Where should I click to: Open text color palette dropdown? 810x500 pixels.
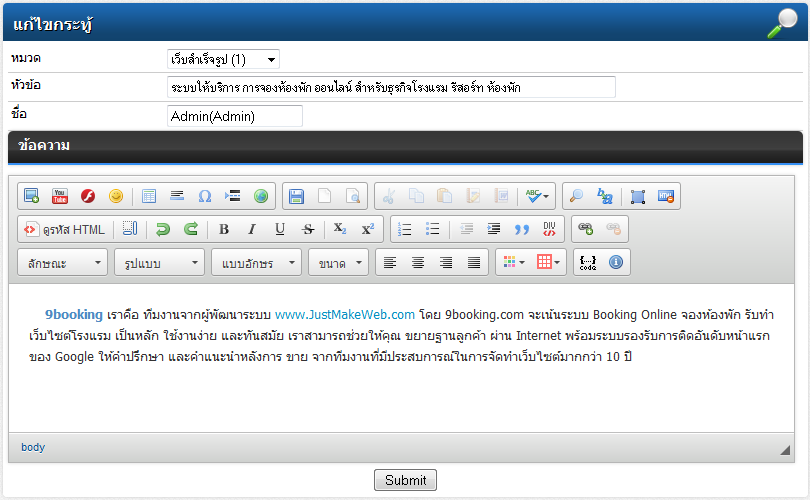[513, 262]
